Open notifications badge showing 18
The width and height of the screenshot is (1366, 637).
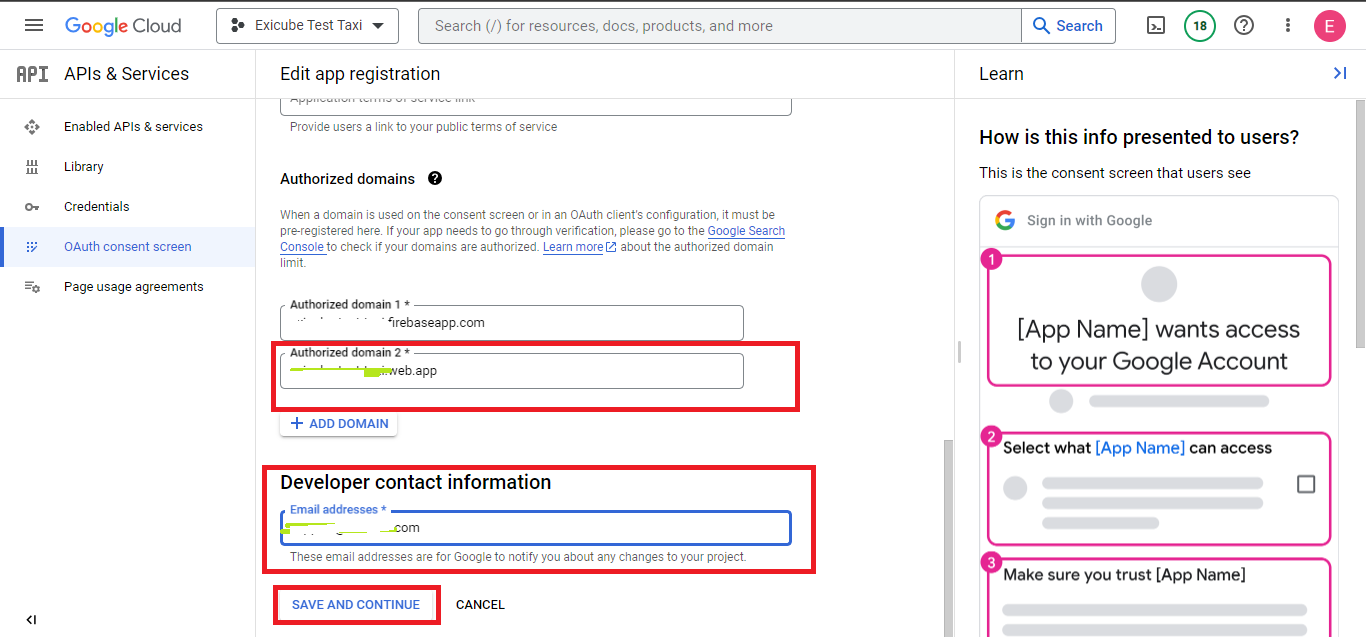coord(1199,26)
